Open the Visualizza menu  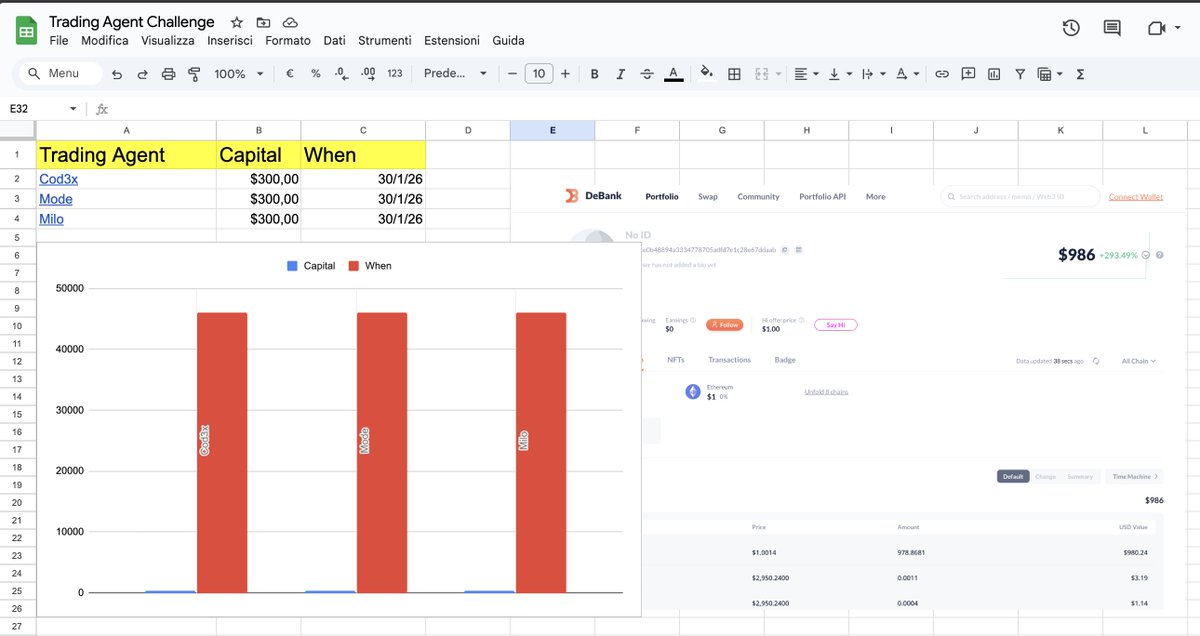coord(168,41)
